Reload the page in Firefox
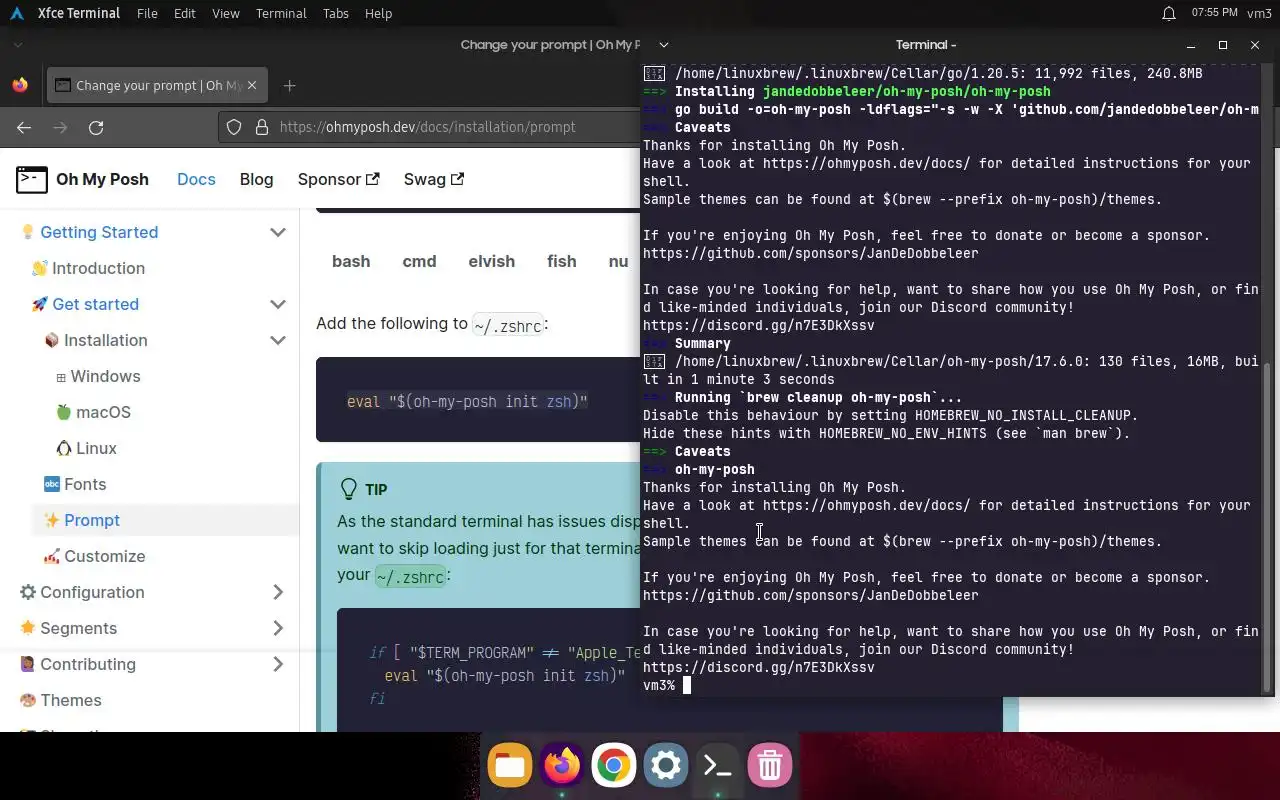 96,127
